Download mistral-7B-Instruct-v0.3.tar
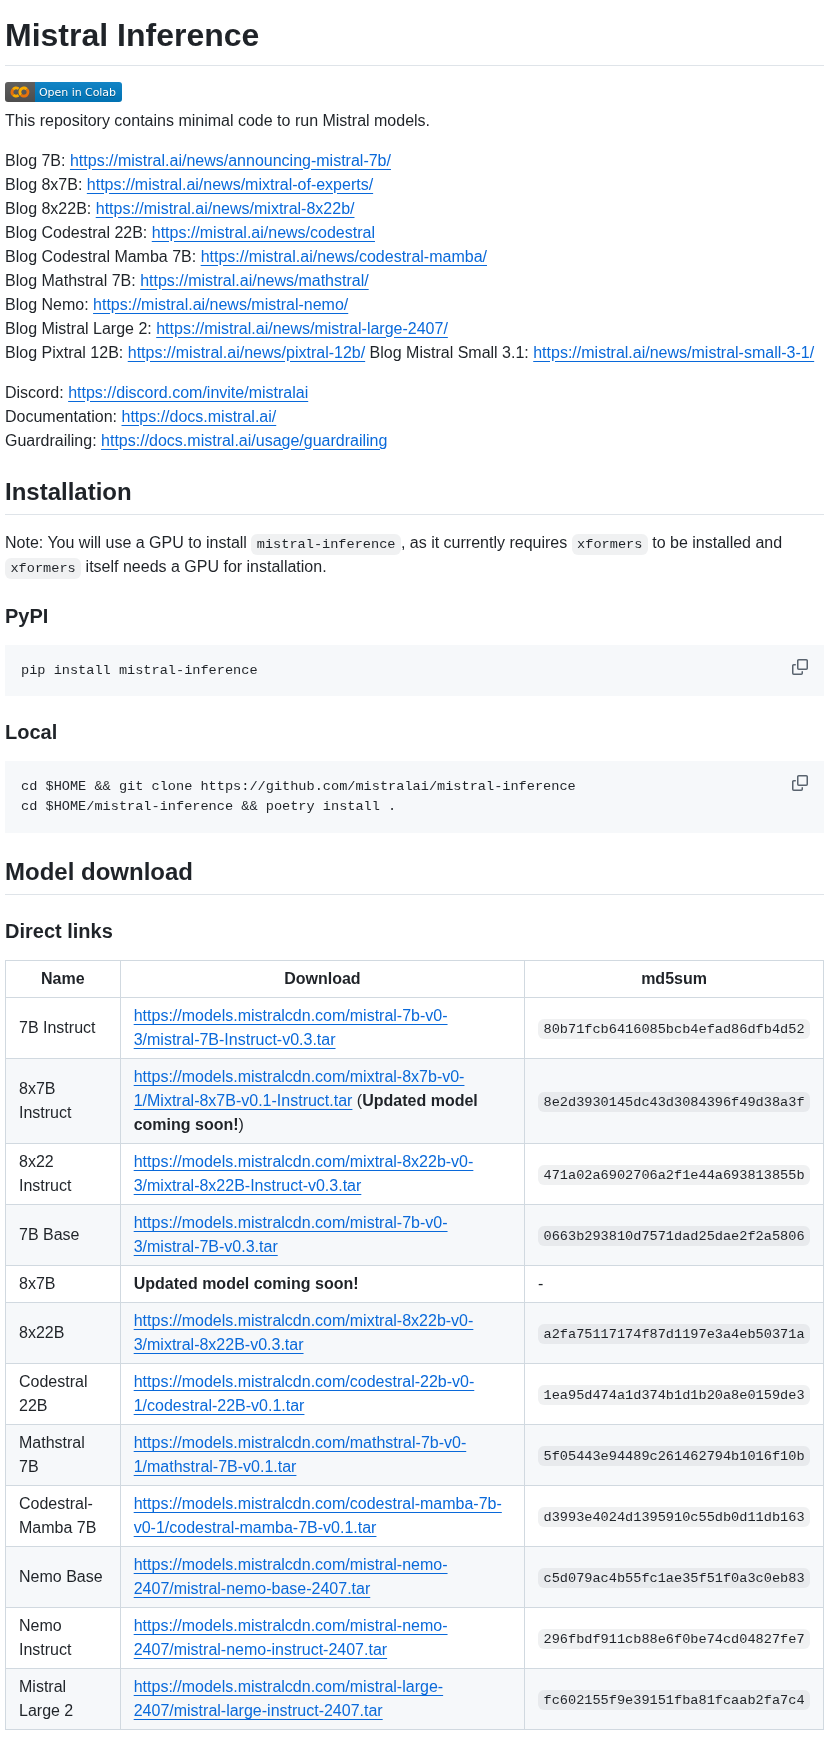 click(x=290, y=1028)
